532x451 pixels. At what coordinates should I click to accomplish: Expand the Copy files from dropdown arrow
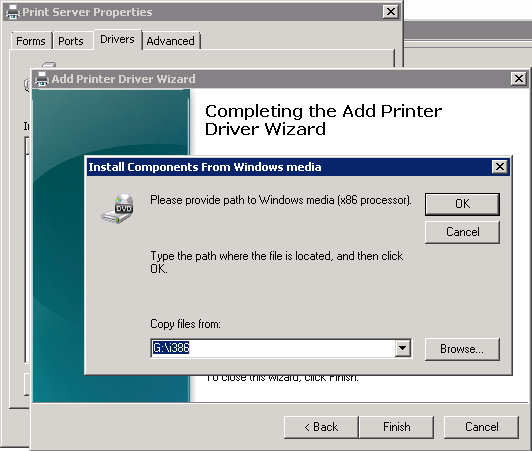403,348
